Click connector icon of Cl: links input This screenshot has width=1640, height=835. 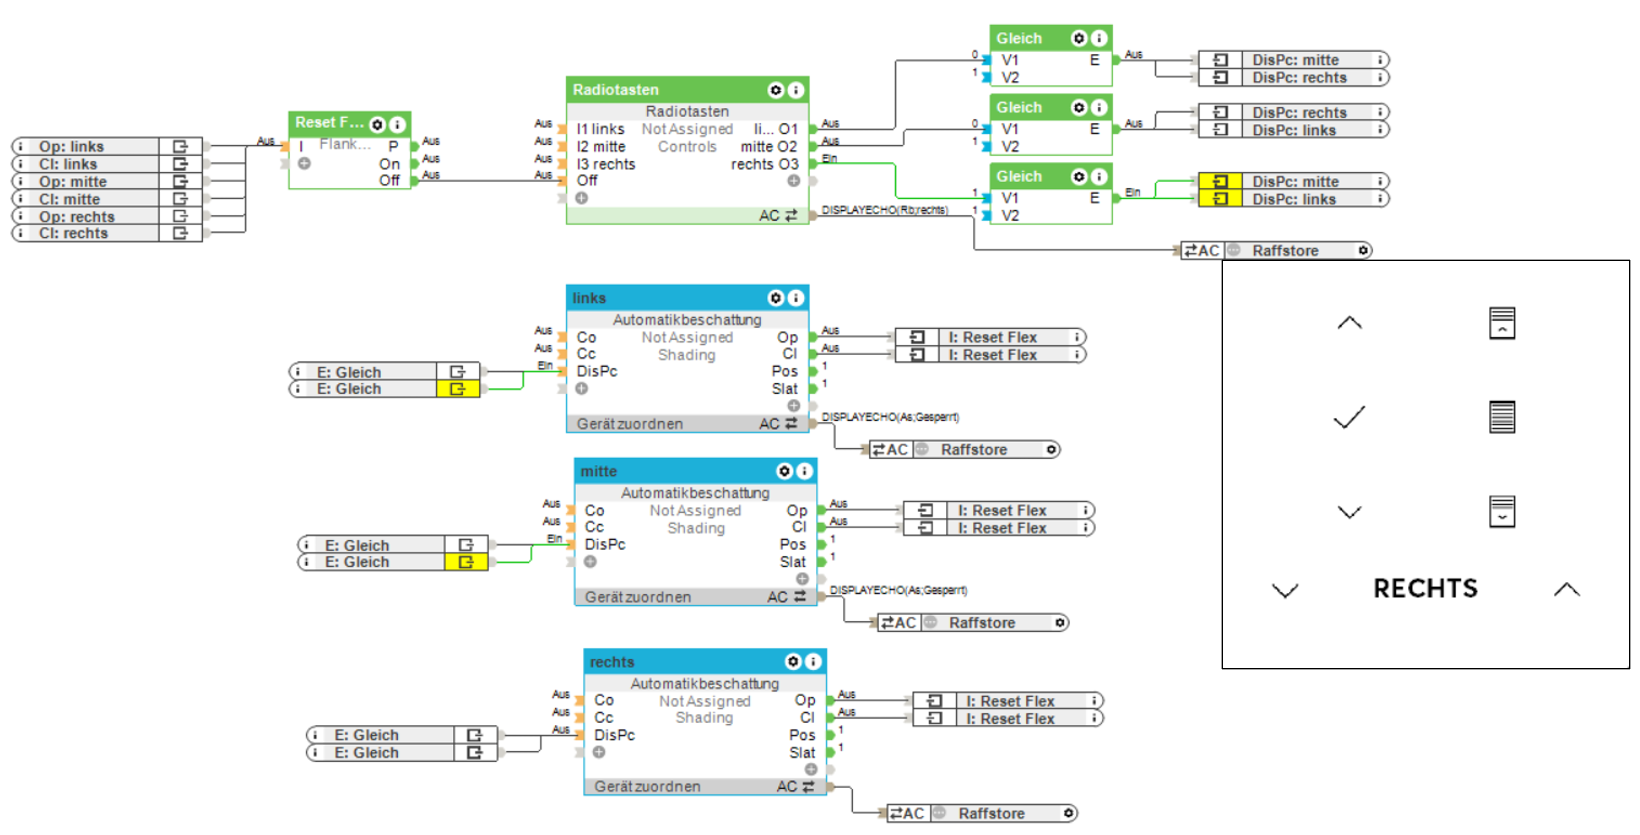[x=180, y=164]
